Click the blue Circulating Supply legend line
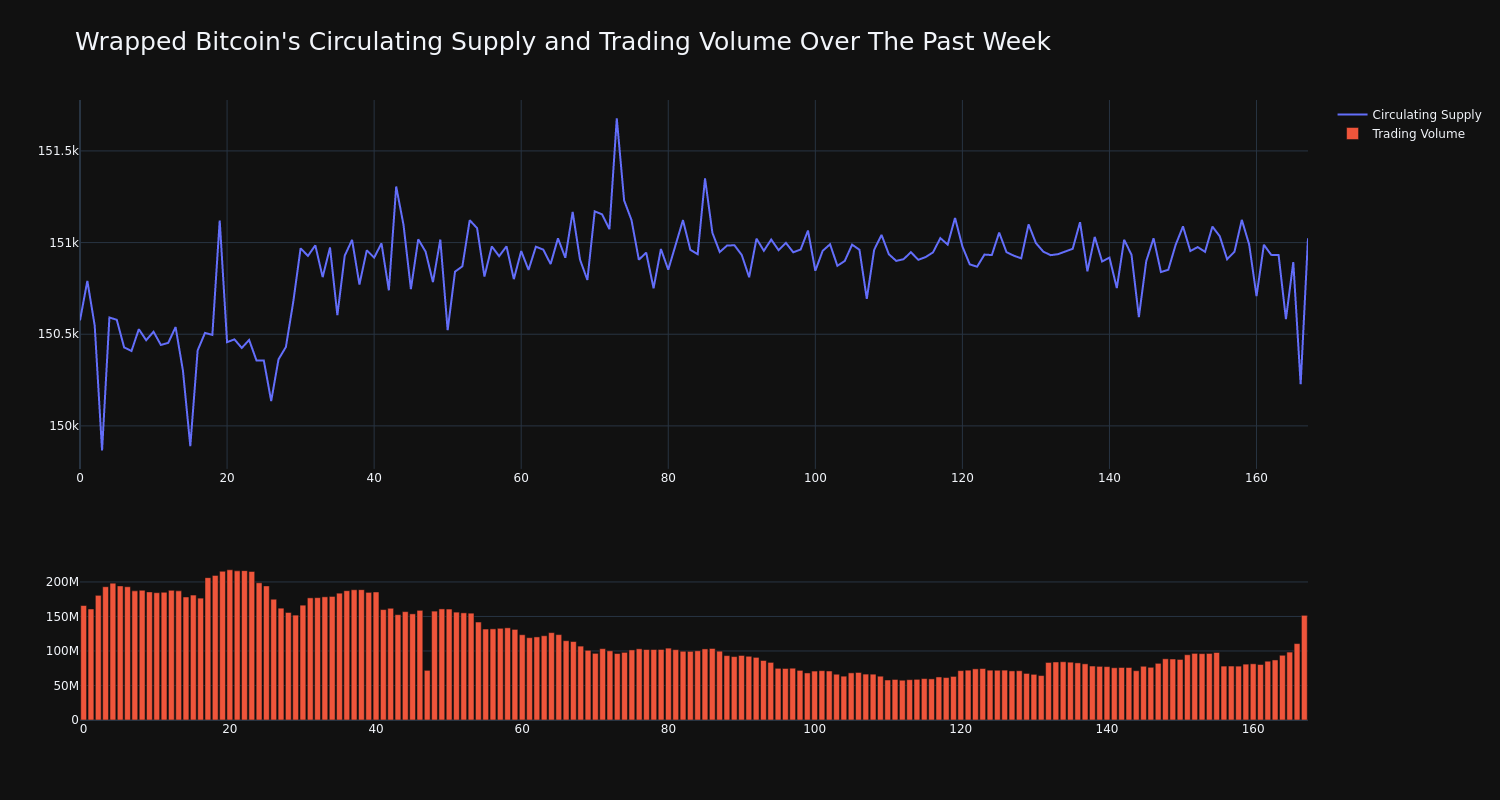Image resolution: width=1500 pixels, height=800 pixels. [x=1352, y=115]
